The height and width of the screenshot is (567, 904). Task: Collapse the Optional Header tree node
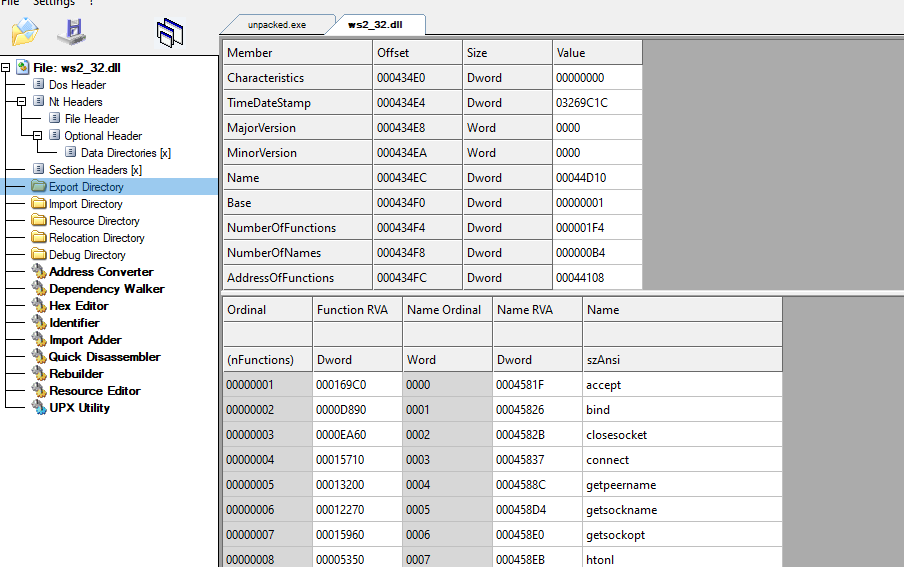coord(38,136)
